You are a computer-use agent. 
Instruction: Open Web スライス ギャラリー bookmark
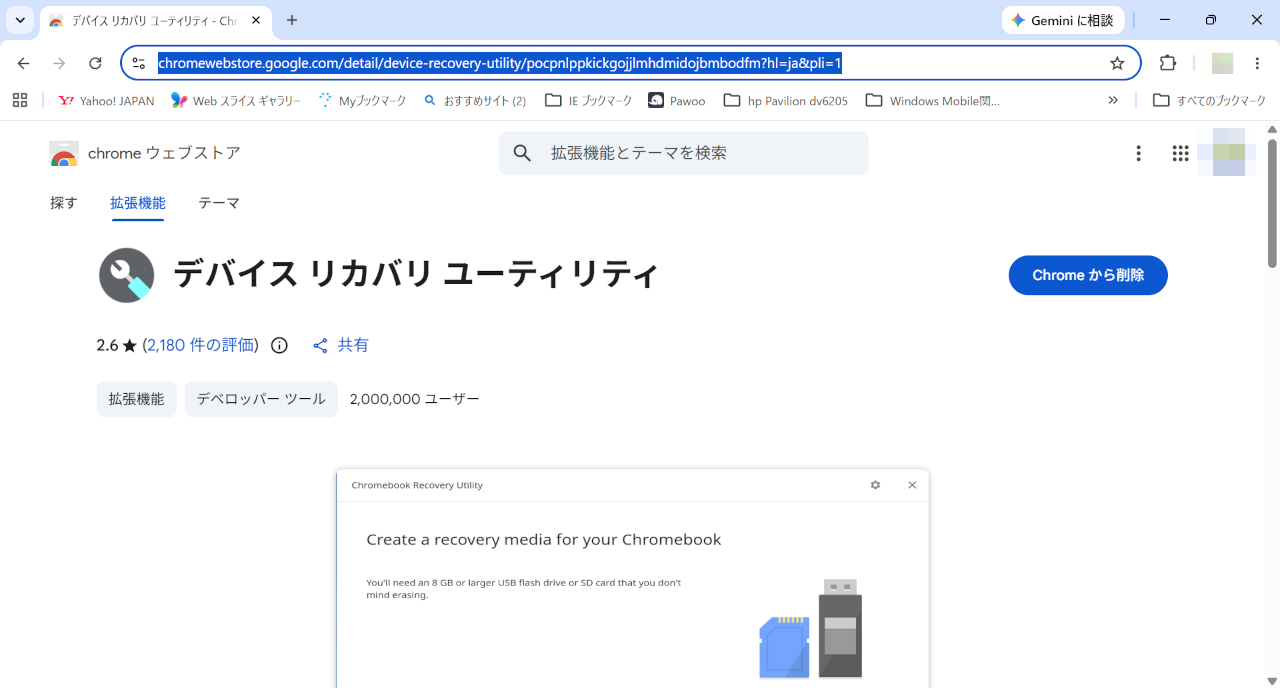click(236, 100)
